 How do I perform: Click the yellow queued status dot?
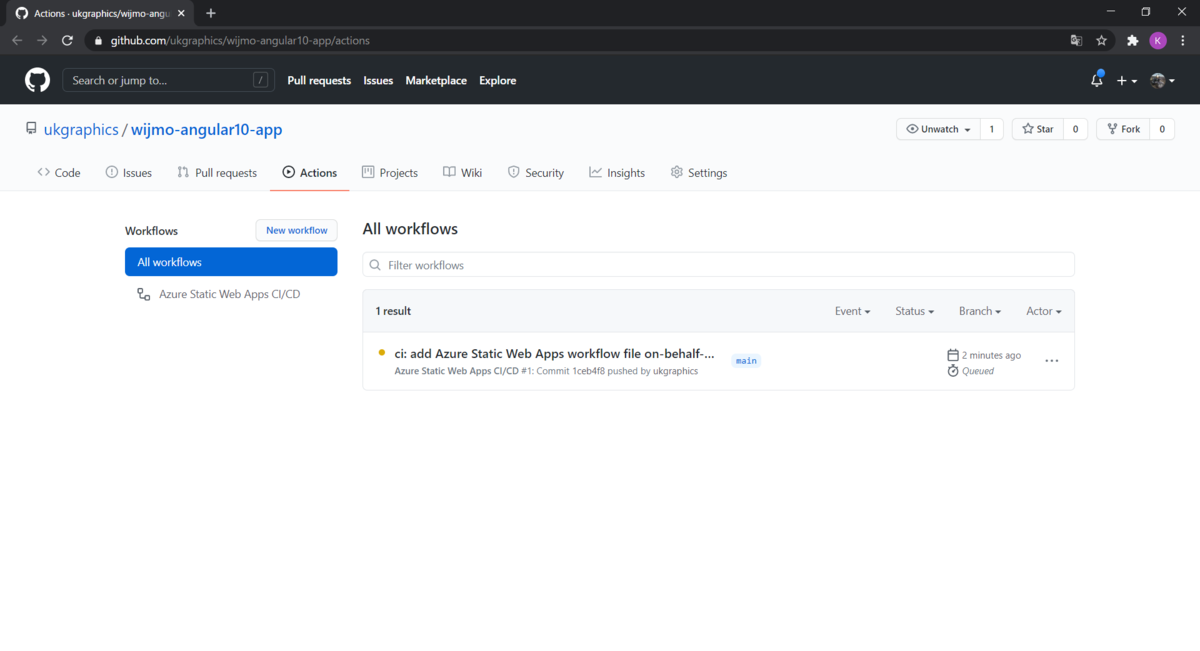point(382,353)
